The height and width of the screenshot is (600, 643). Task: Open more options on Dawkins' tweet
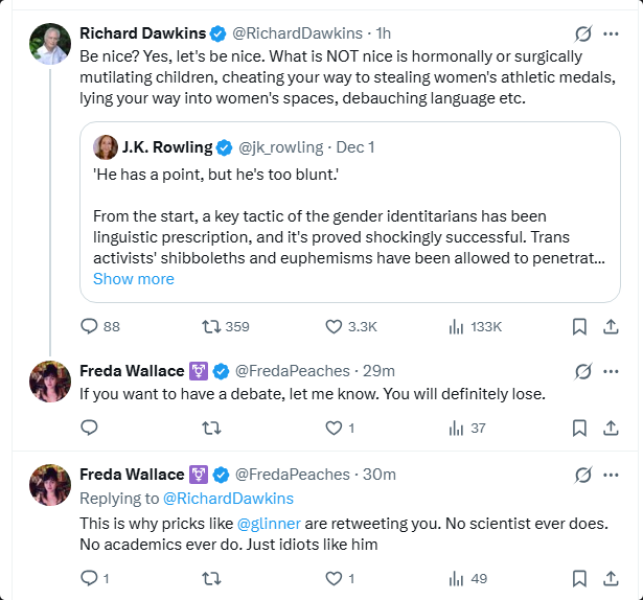click(611, 33)
